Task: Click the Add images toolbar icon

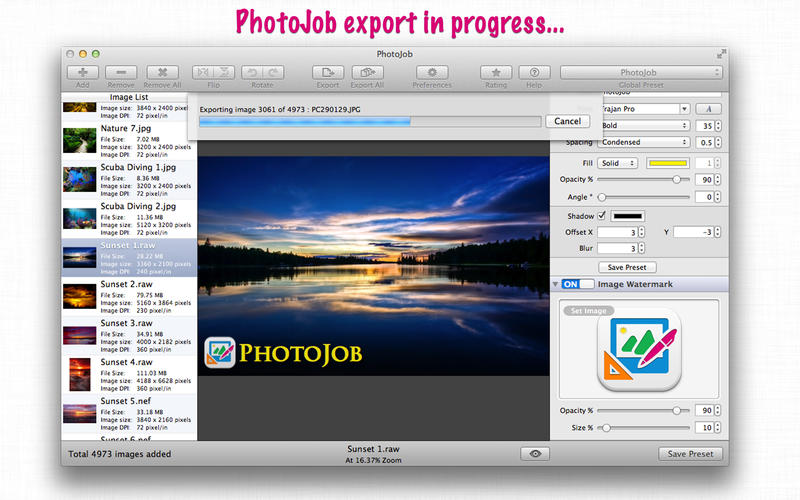Action: click(x=82, y=72)
